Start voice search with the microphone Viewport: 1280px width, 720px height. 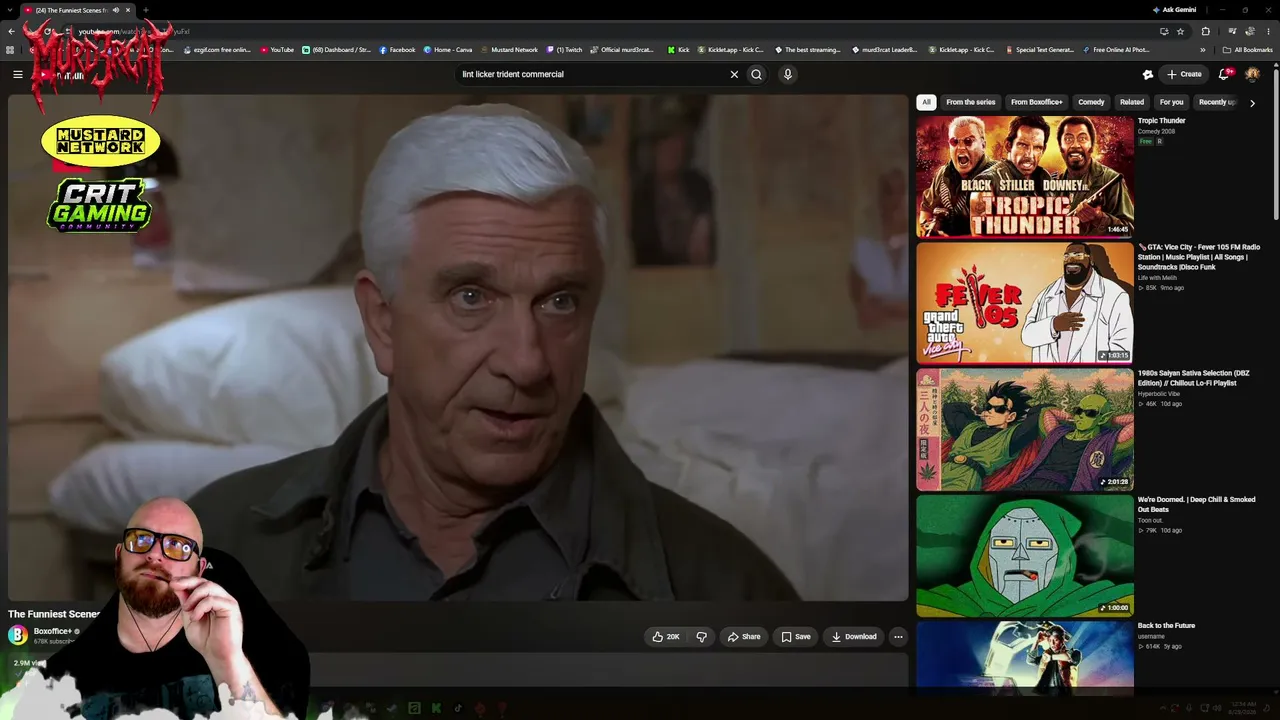(x=788, y=74)
